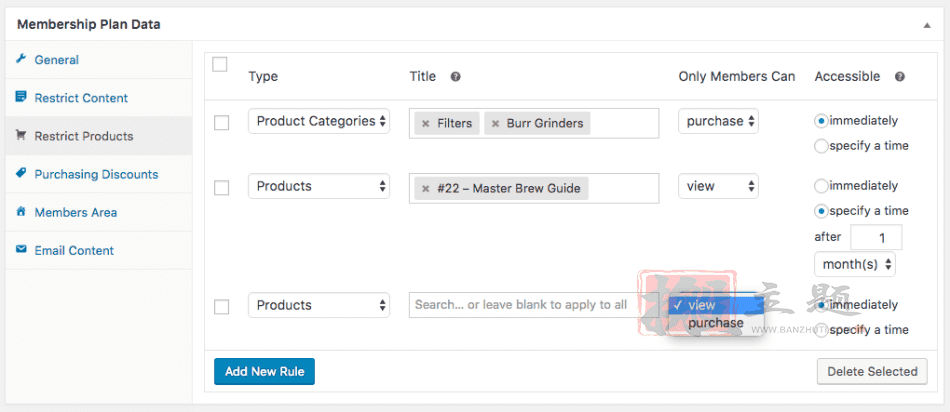Open the Product Categories type dropdown
950x412 pixels.
(x=319, y=121)
